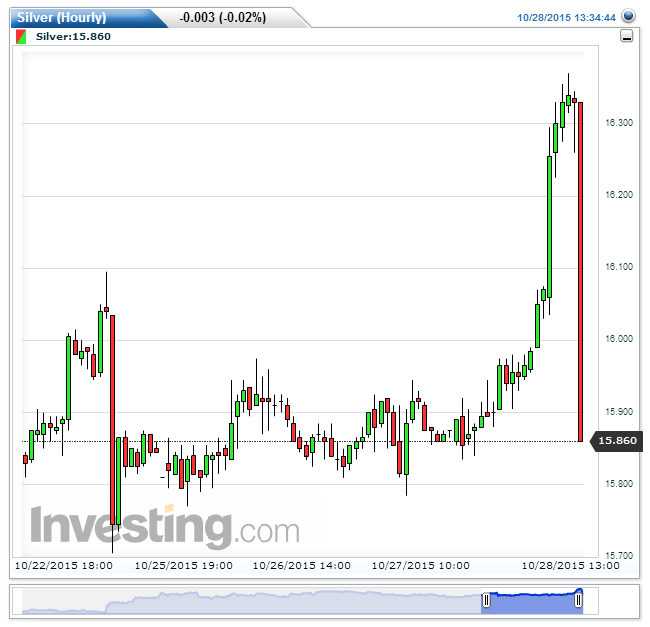Click the 15.900 price axis label
Screen dimensions: 650x627
click(619, 412)
